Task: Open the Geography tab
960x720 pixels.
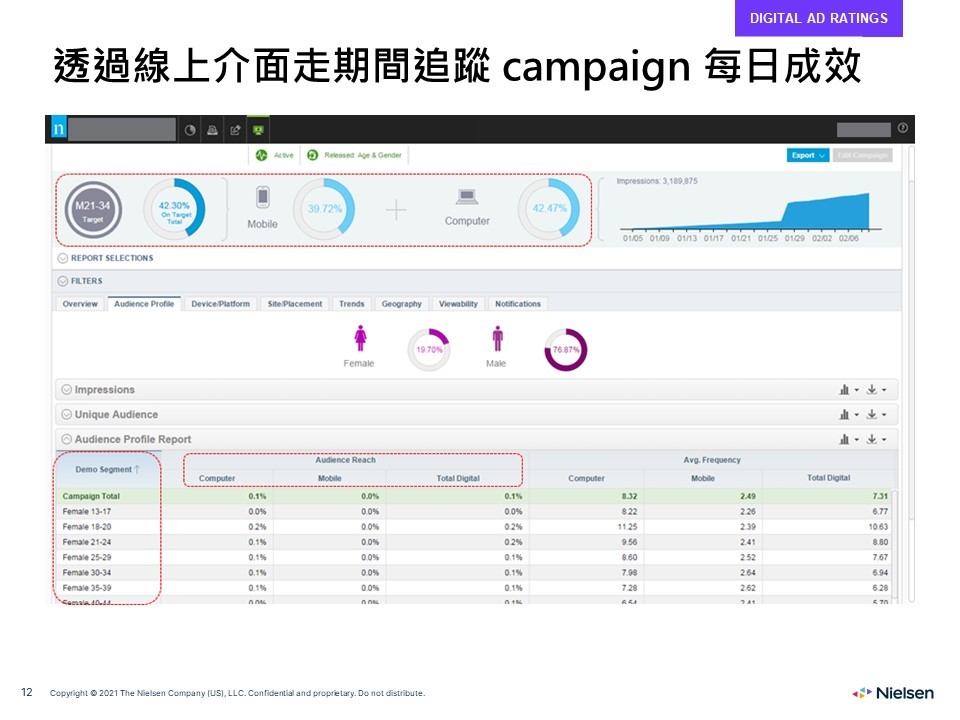Action: point(402,304)
